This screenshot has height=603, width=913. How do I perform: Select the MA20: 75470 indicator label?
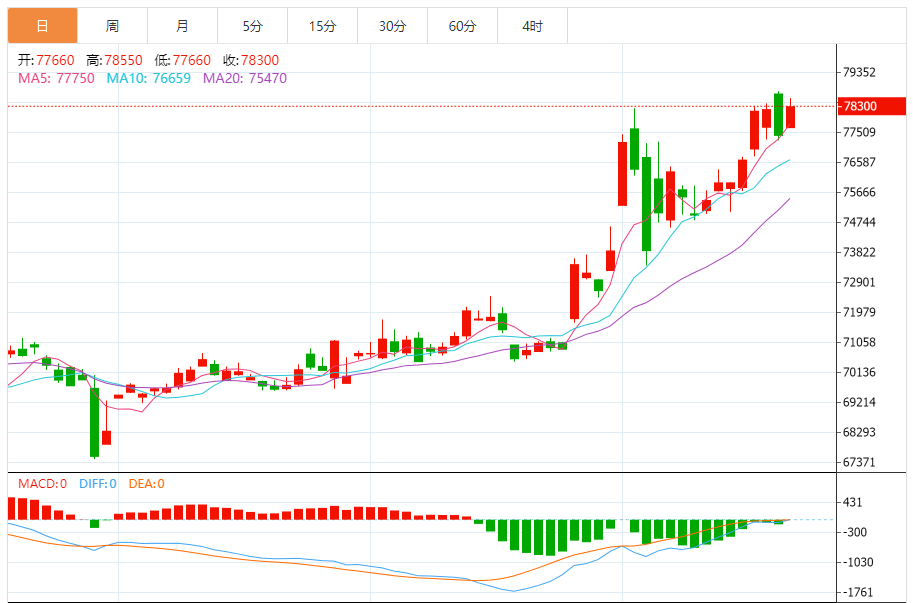(245, 78)
